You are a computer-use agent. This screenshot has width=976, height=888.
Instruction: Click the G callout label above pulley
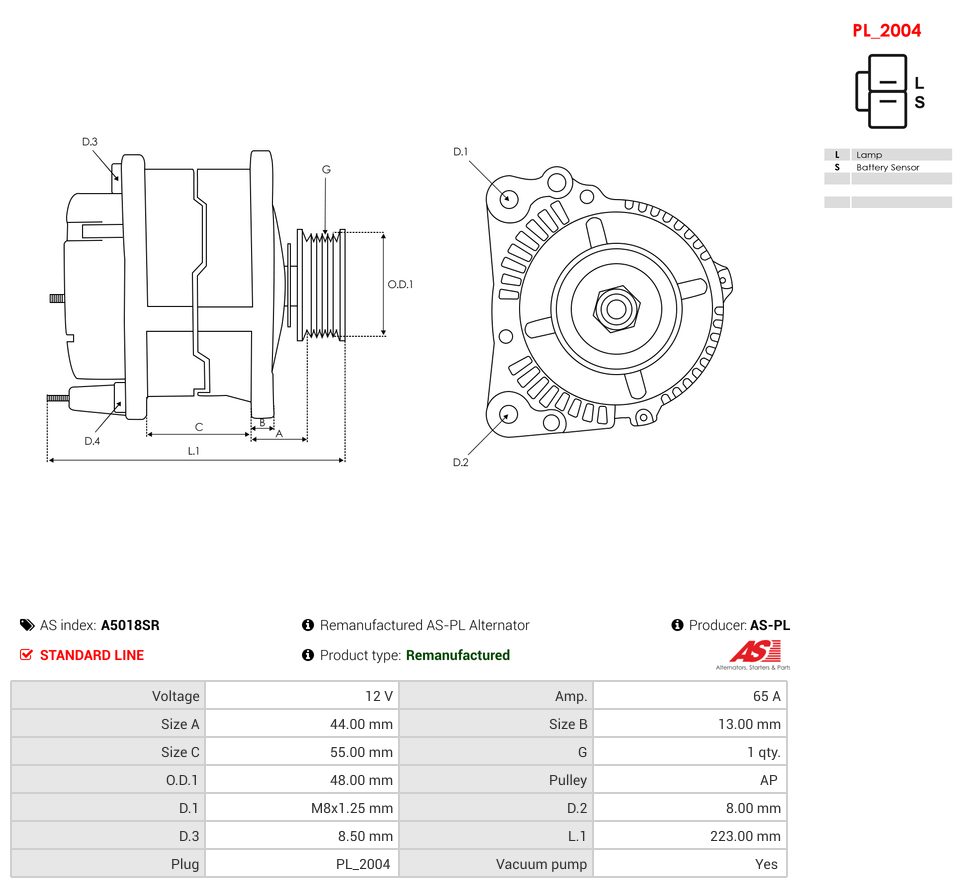[x=326, y=169]
